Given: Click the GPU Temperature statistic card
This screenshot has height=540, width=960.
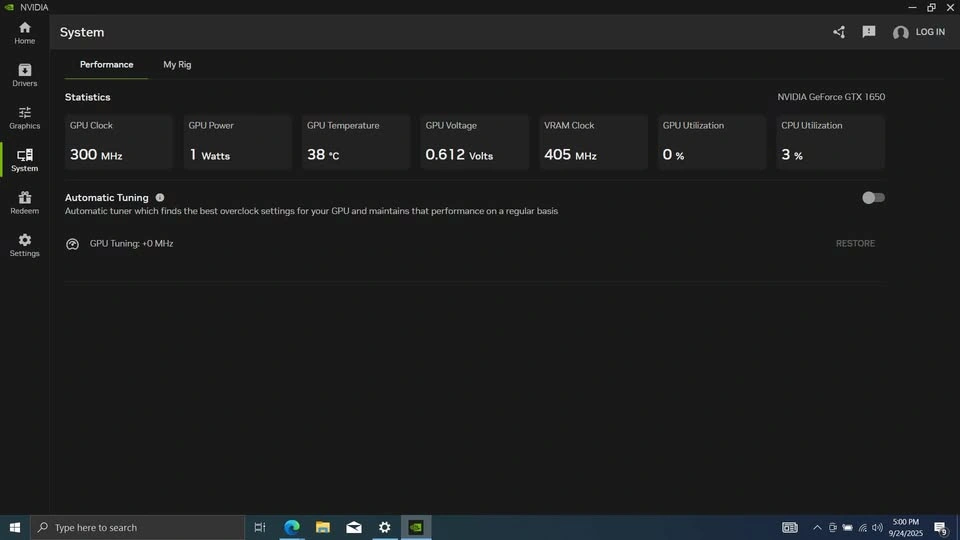Looking at the screenshot, I should coord(356,142).
